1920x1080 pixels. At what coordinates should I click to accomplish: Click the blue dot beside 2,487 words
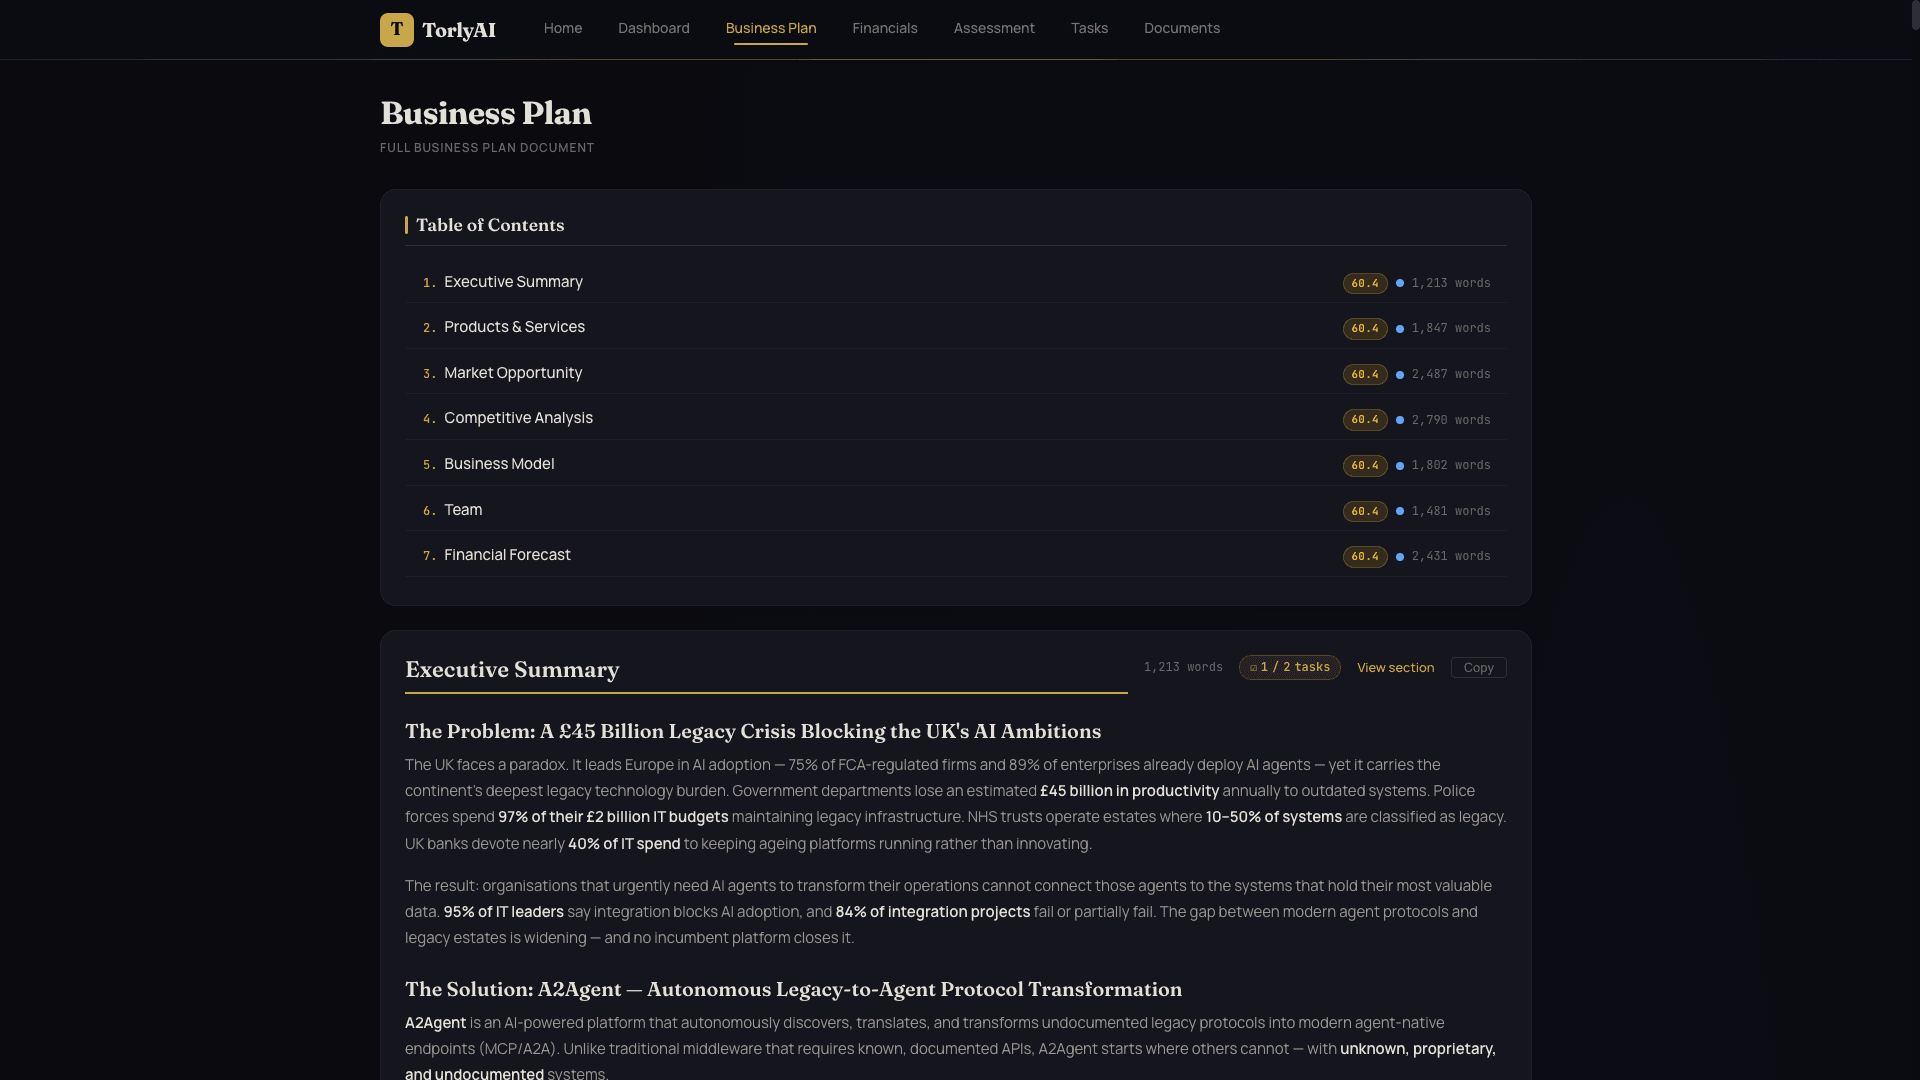click(x=1400, y=374)
